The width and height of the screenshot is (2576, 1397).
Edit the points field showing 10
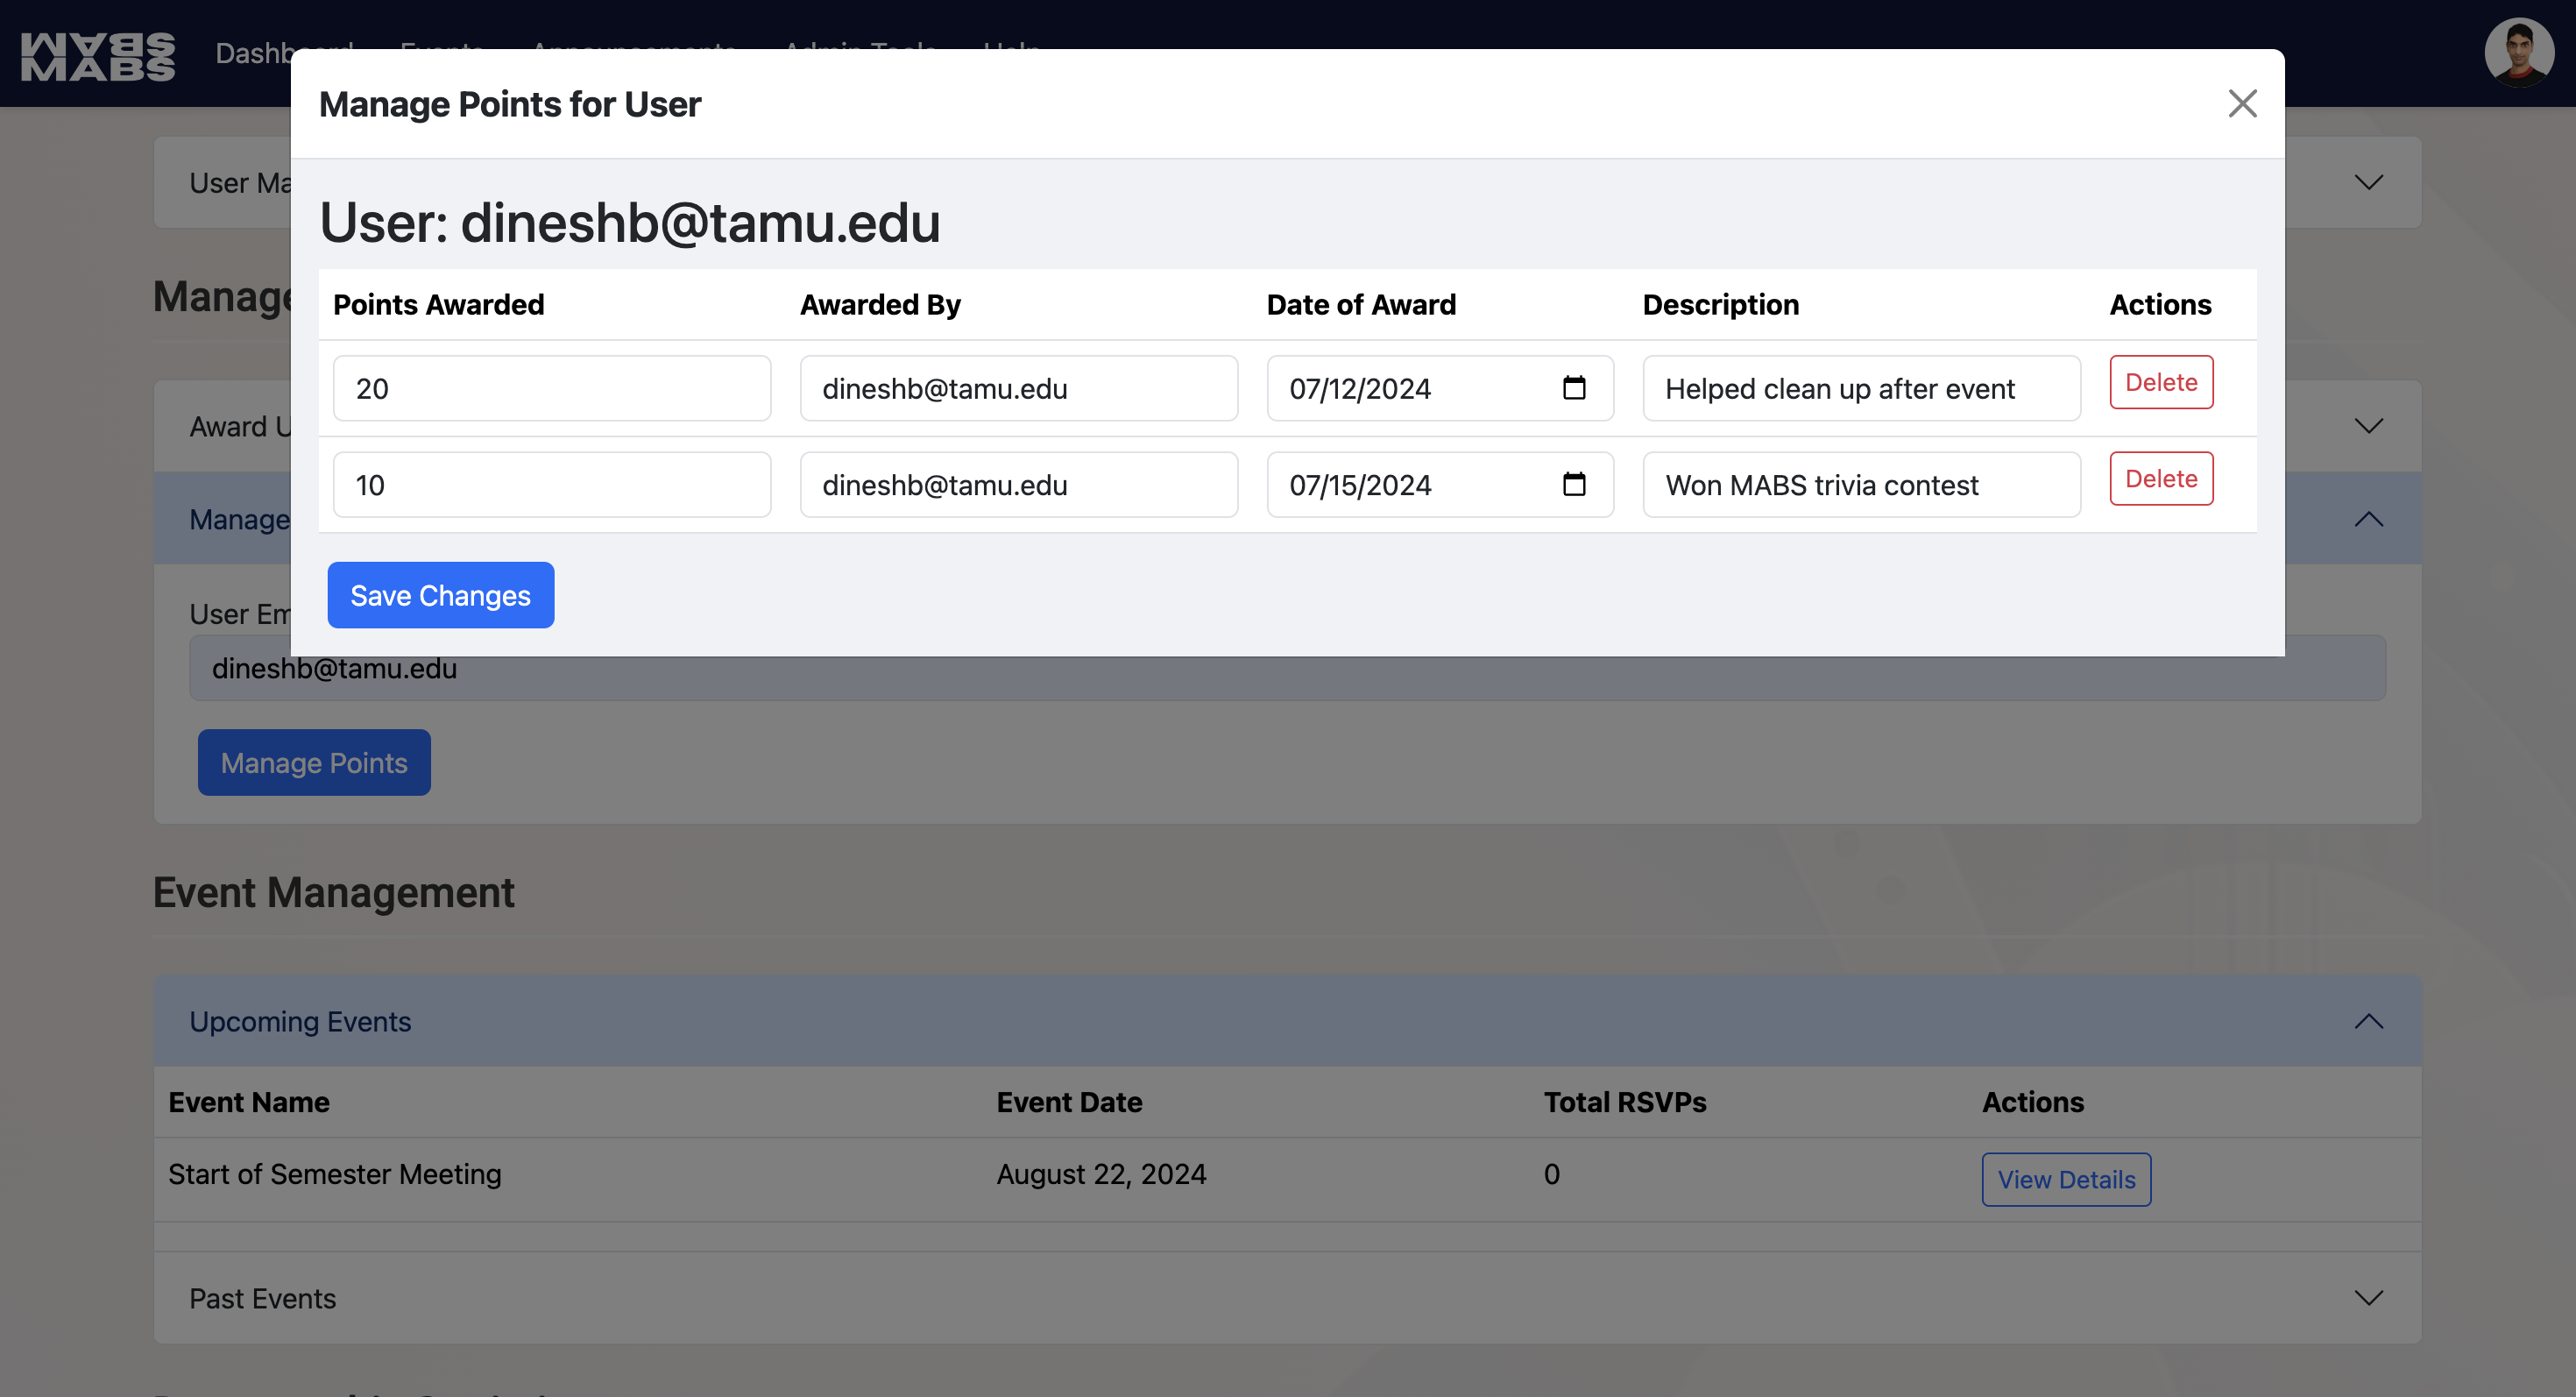(551, 485)
